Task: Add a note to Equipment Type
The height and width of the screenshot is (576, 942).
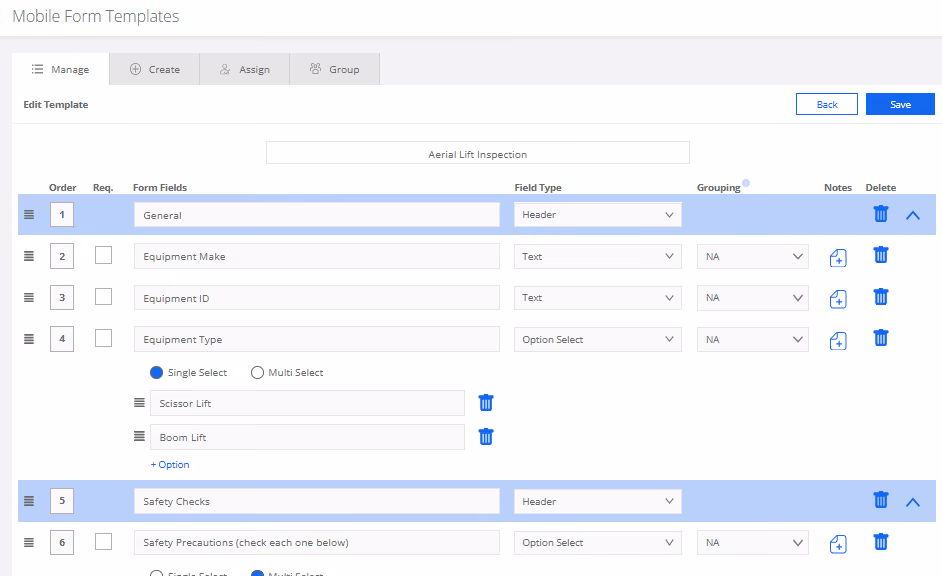Action: 838,341
